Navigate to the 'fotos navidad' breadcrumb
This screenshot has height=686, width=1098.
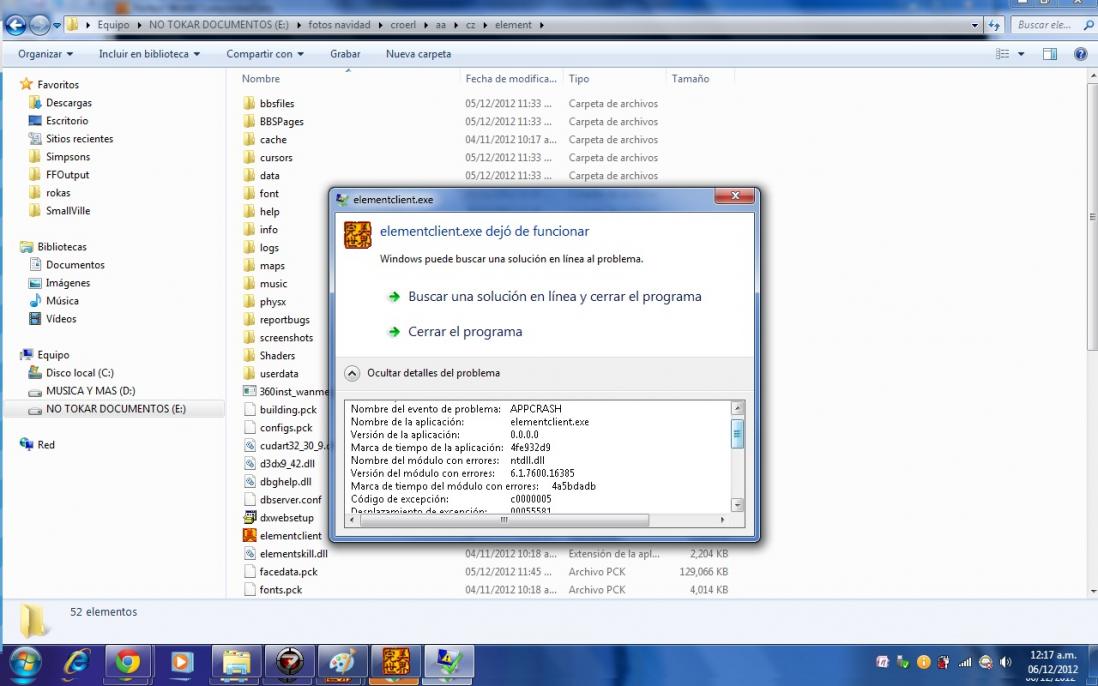tap(339, 24)
